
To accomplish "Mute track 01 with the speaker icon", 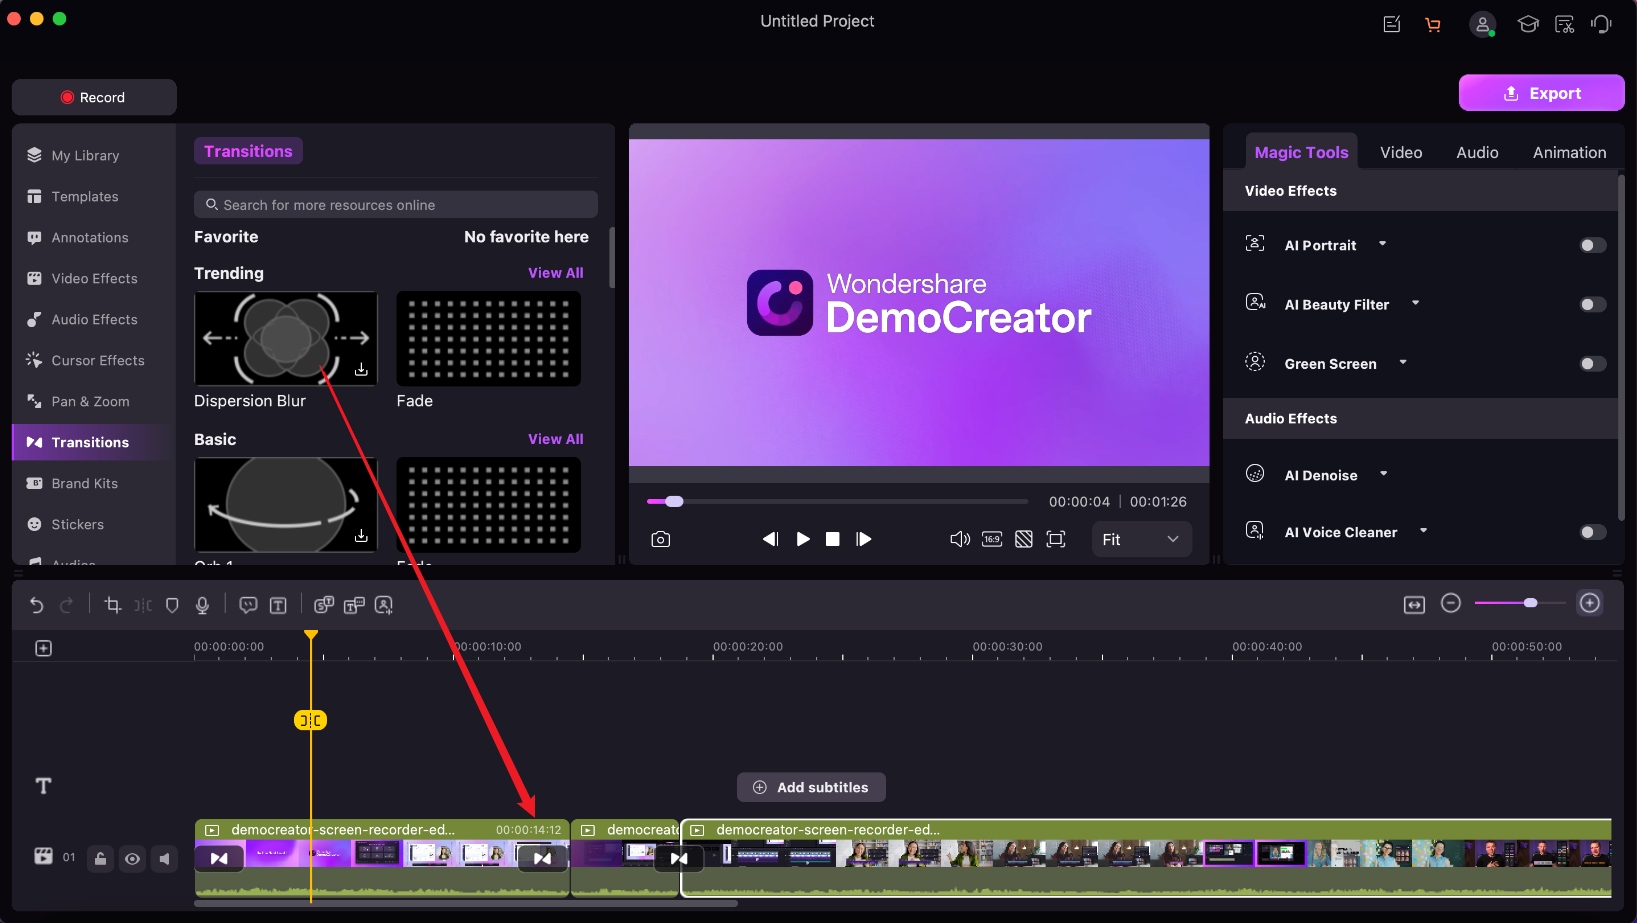I will [x=164, y=858].
